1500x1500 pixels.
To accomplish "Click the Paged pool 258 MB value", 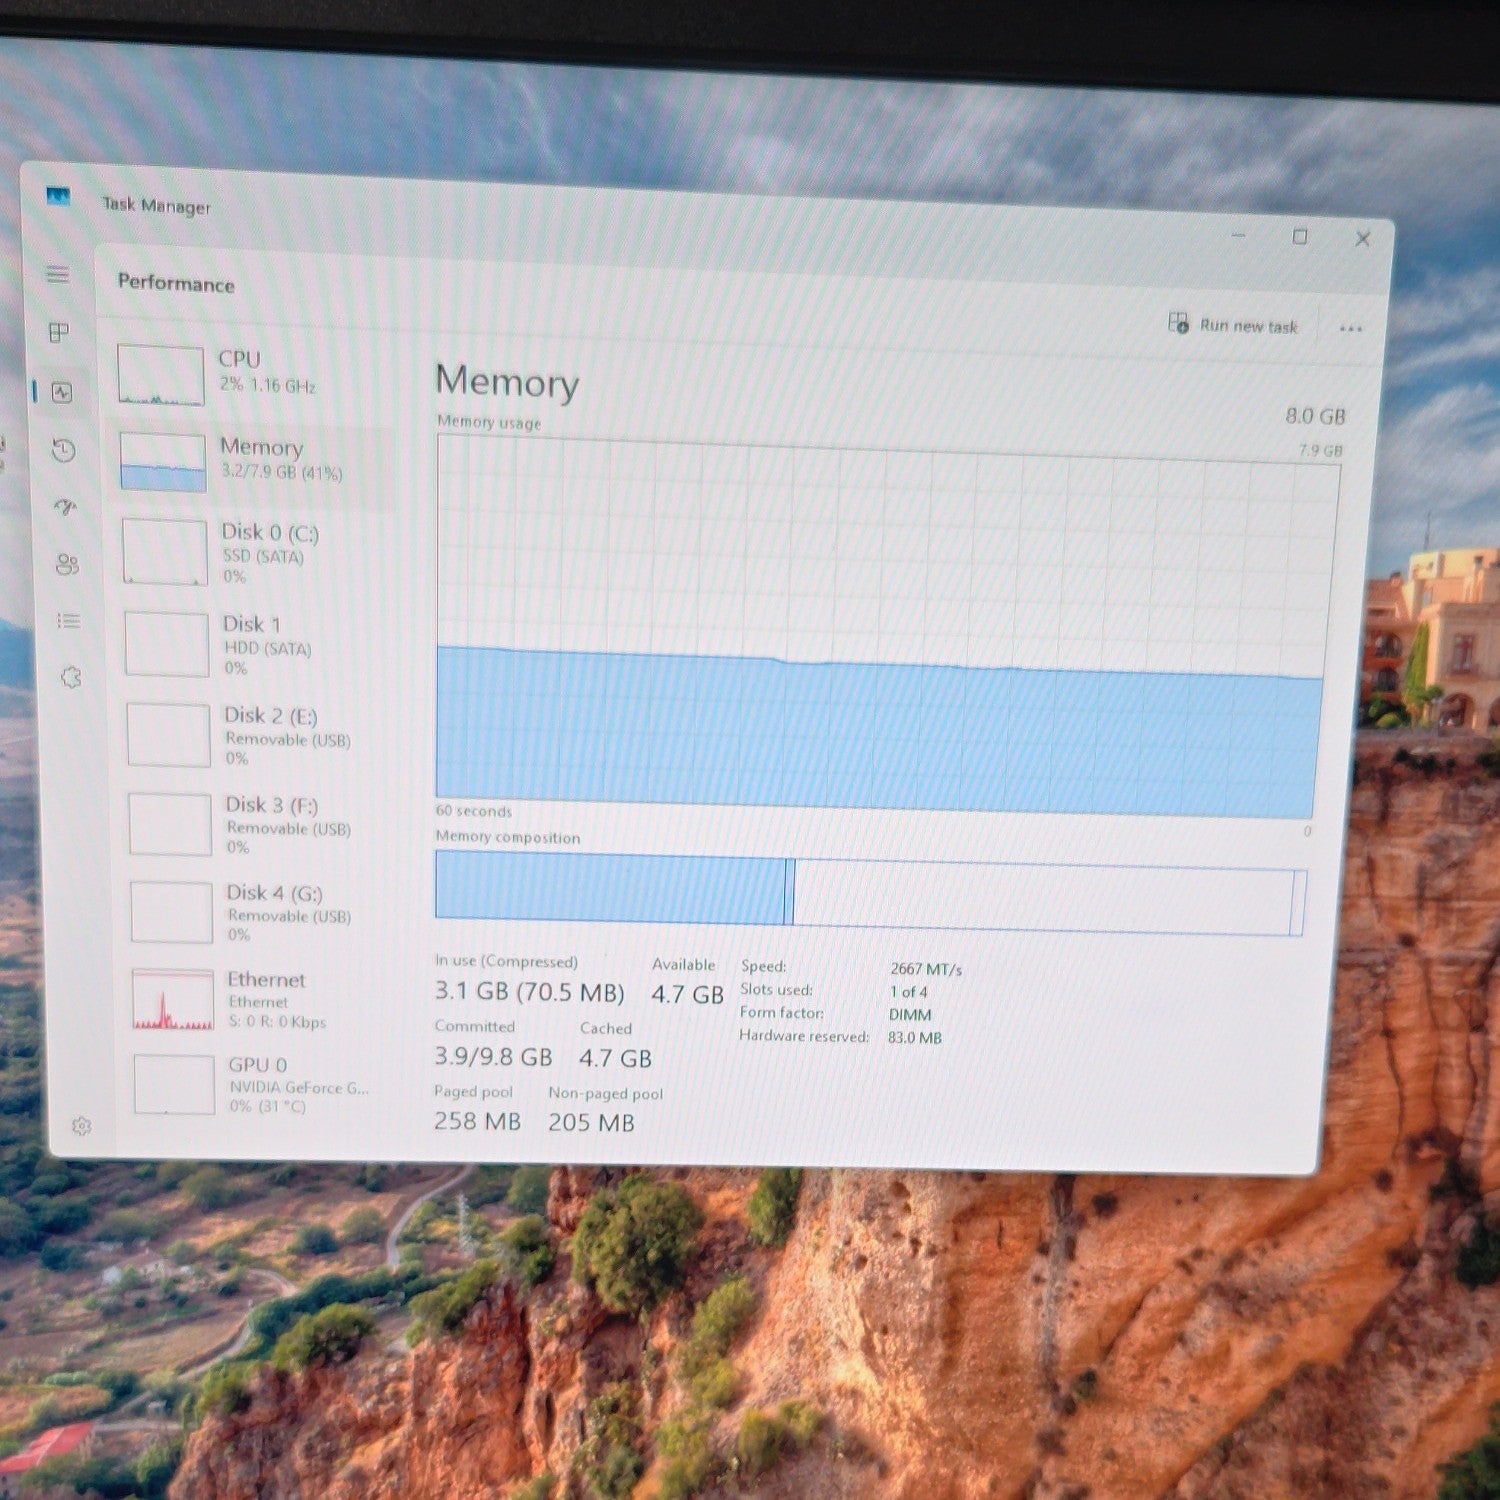I will [x=477, y=1121].
